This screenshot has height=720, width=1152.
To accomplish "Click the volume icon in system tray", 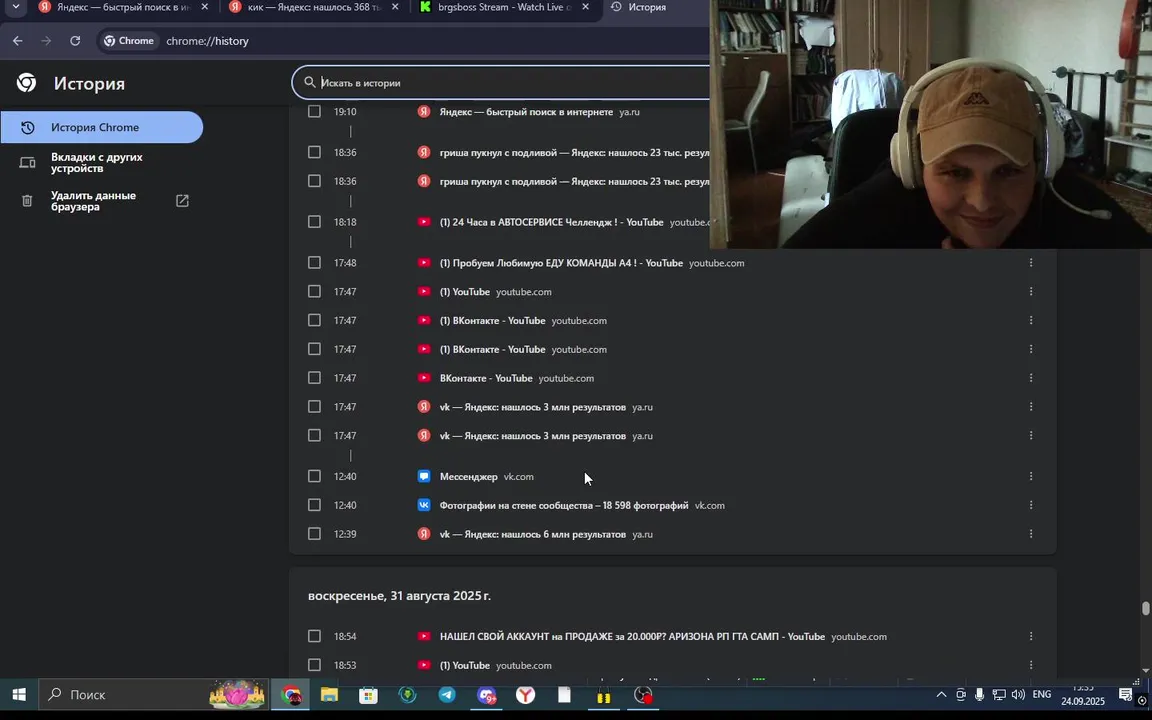I will click(1018, 694).
